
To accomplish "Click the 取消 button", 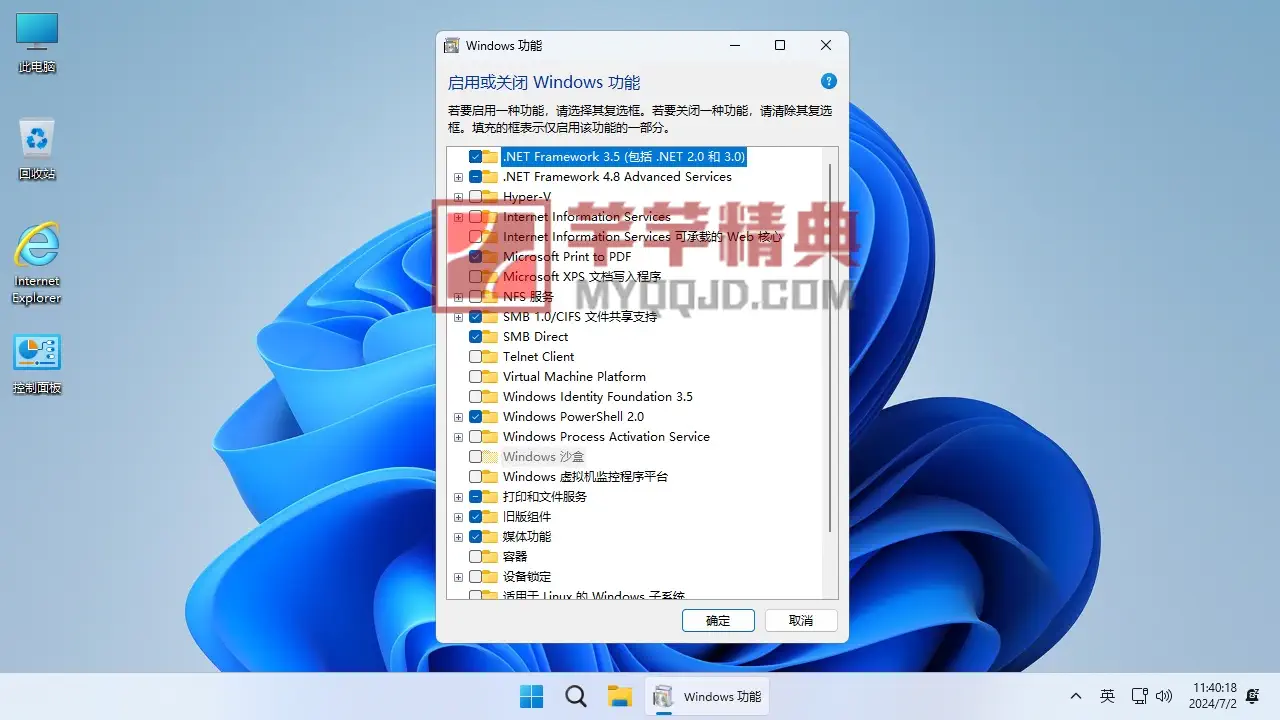I will [x=801, y=620].
